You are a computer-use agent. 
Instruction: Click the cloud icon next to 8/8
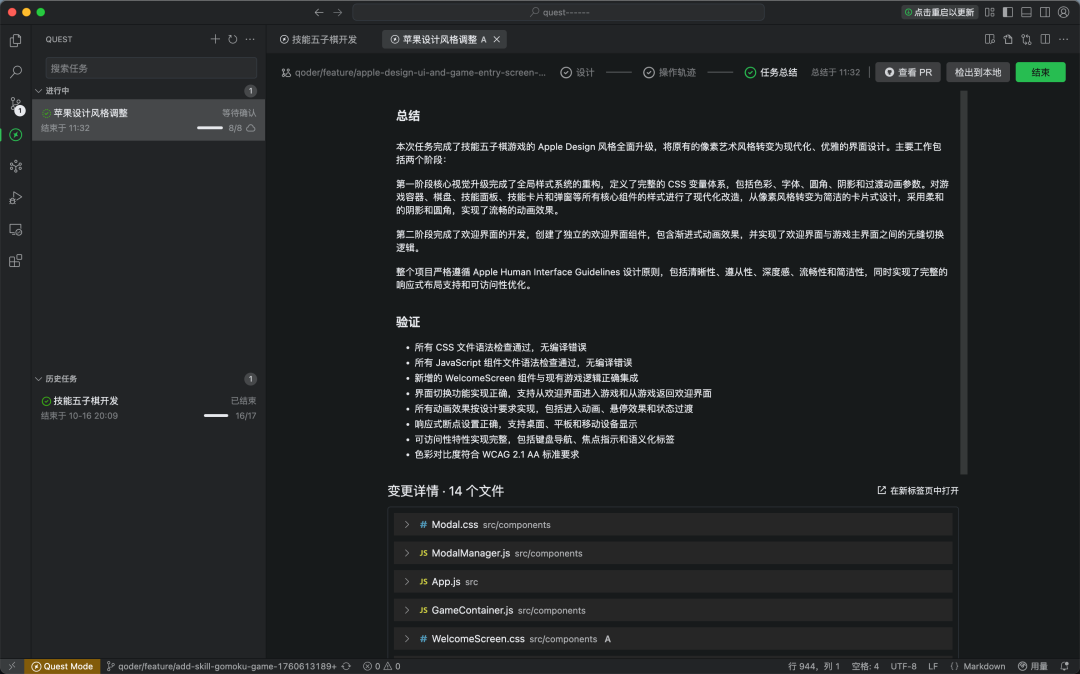pyautogui.click(x=251, y=128)
